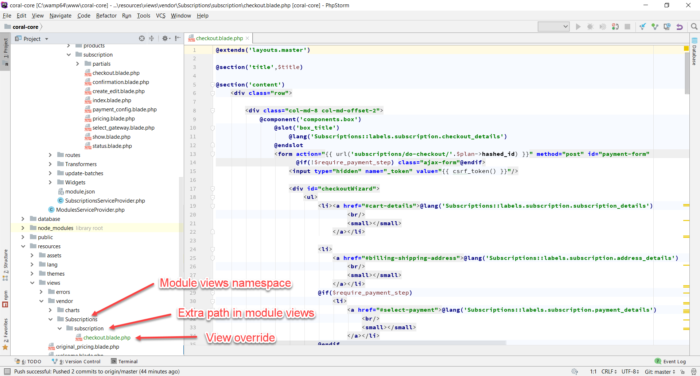Select module.json file in tree
The width and height of the screenshot is (700, 376).
(76, 192)
